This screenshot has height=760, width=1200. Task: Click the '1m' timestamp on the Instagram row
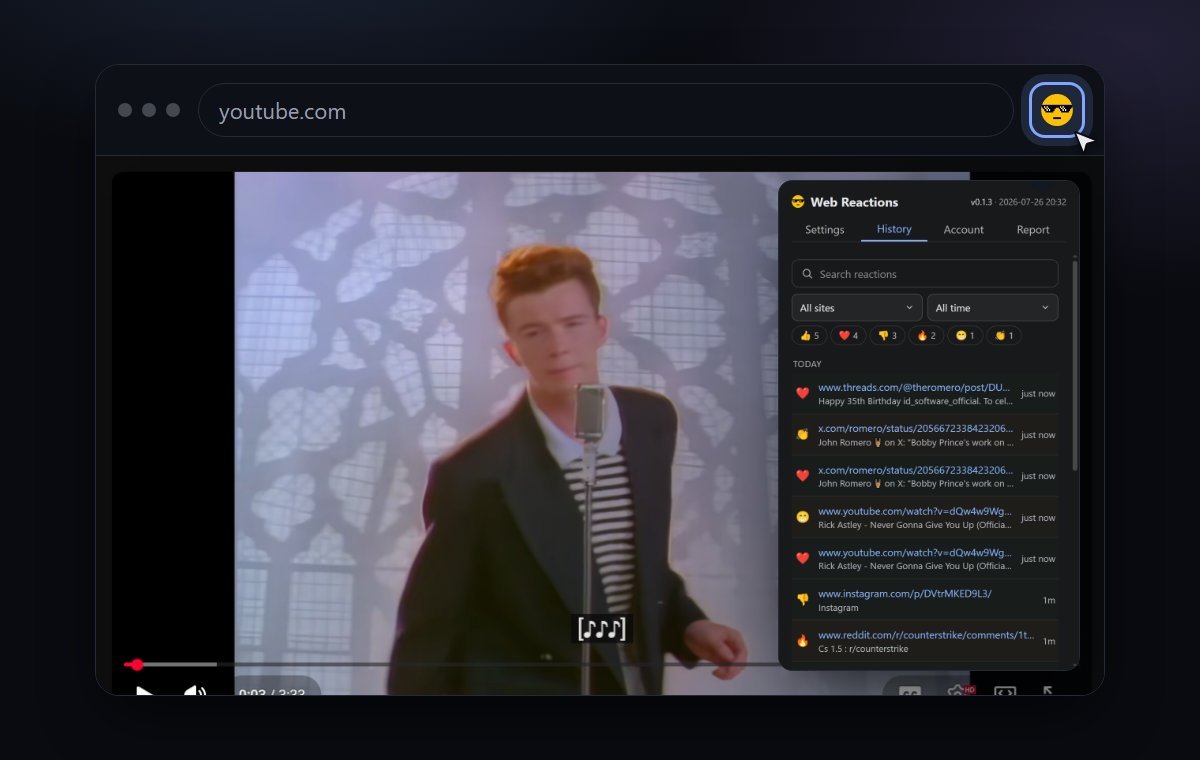1049,600
